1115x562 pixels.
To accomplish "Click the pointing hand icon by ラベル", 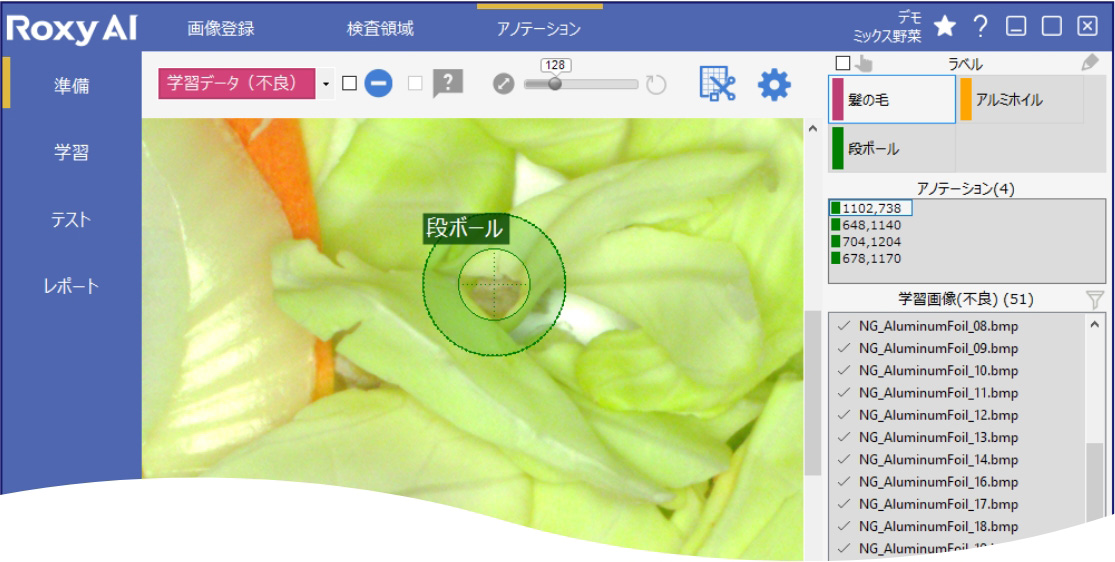I will [863, 63].
